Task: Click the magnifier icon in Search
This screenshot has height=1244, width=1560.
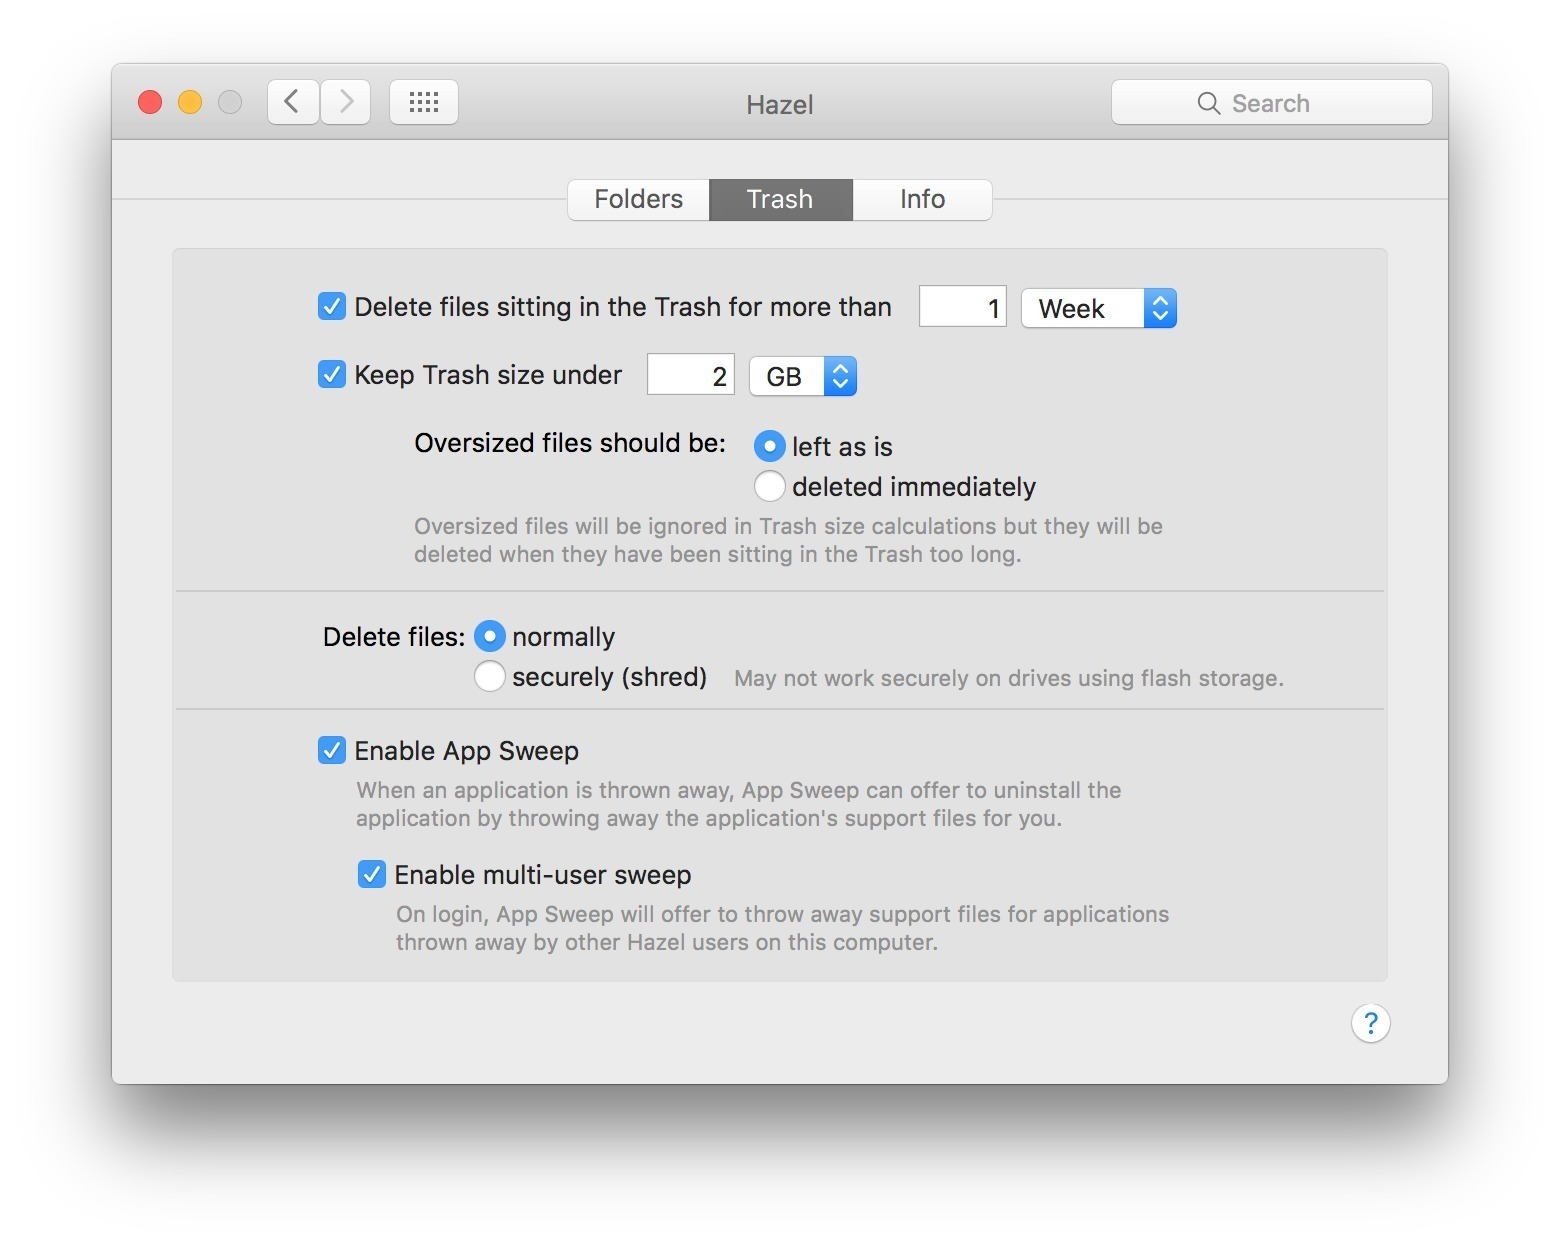Action: (1208, 103)
